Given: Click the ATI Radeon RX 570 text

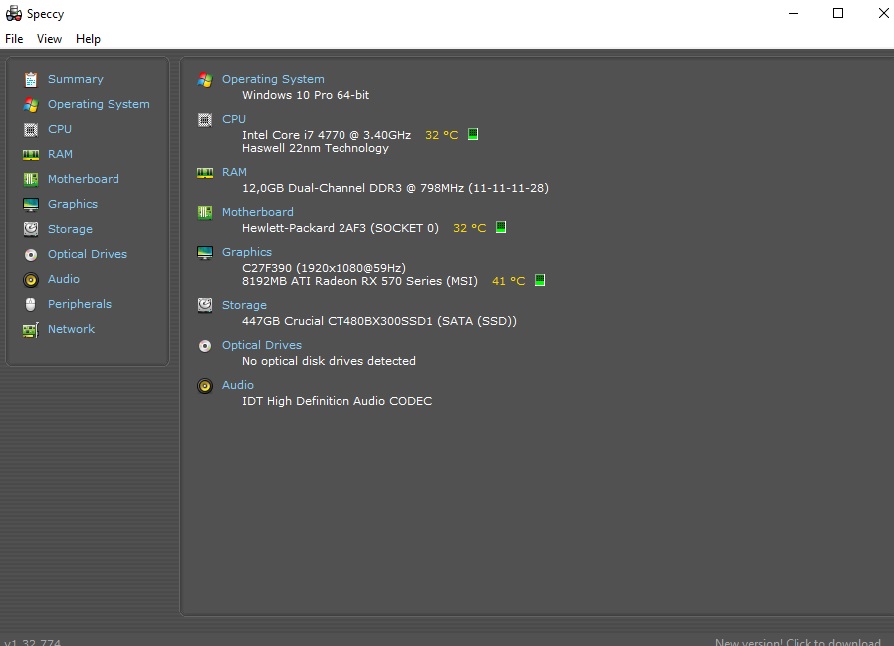Looking at the screenshot, I should [x=360, y=281].
